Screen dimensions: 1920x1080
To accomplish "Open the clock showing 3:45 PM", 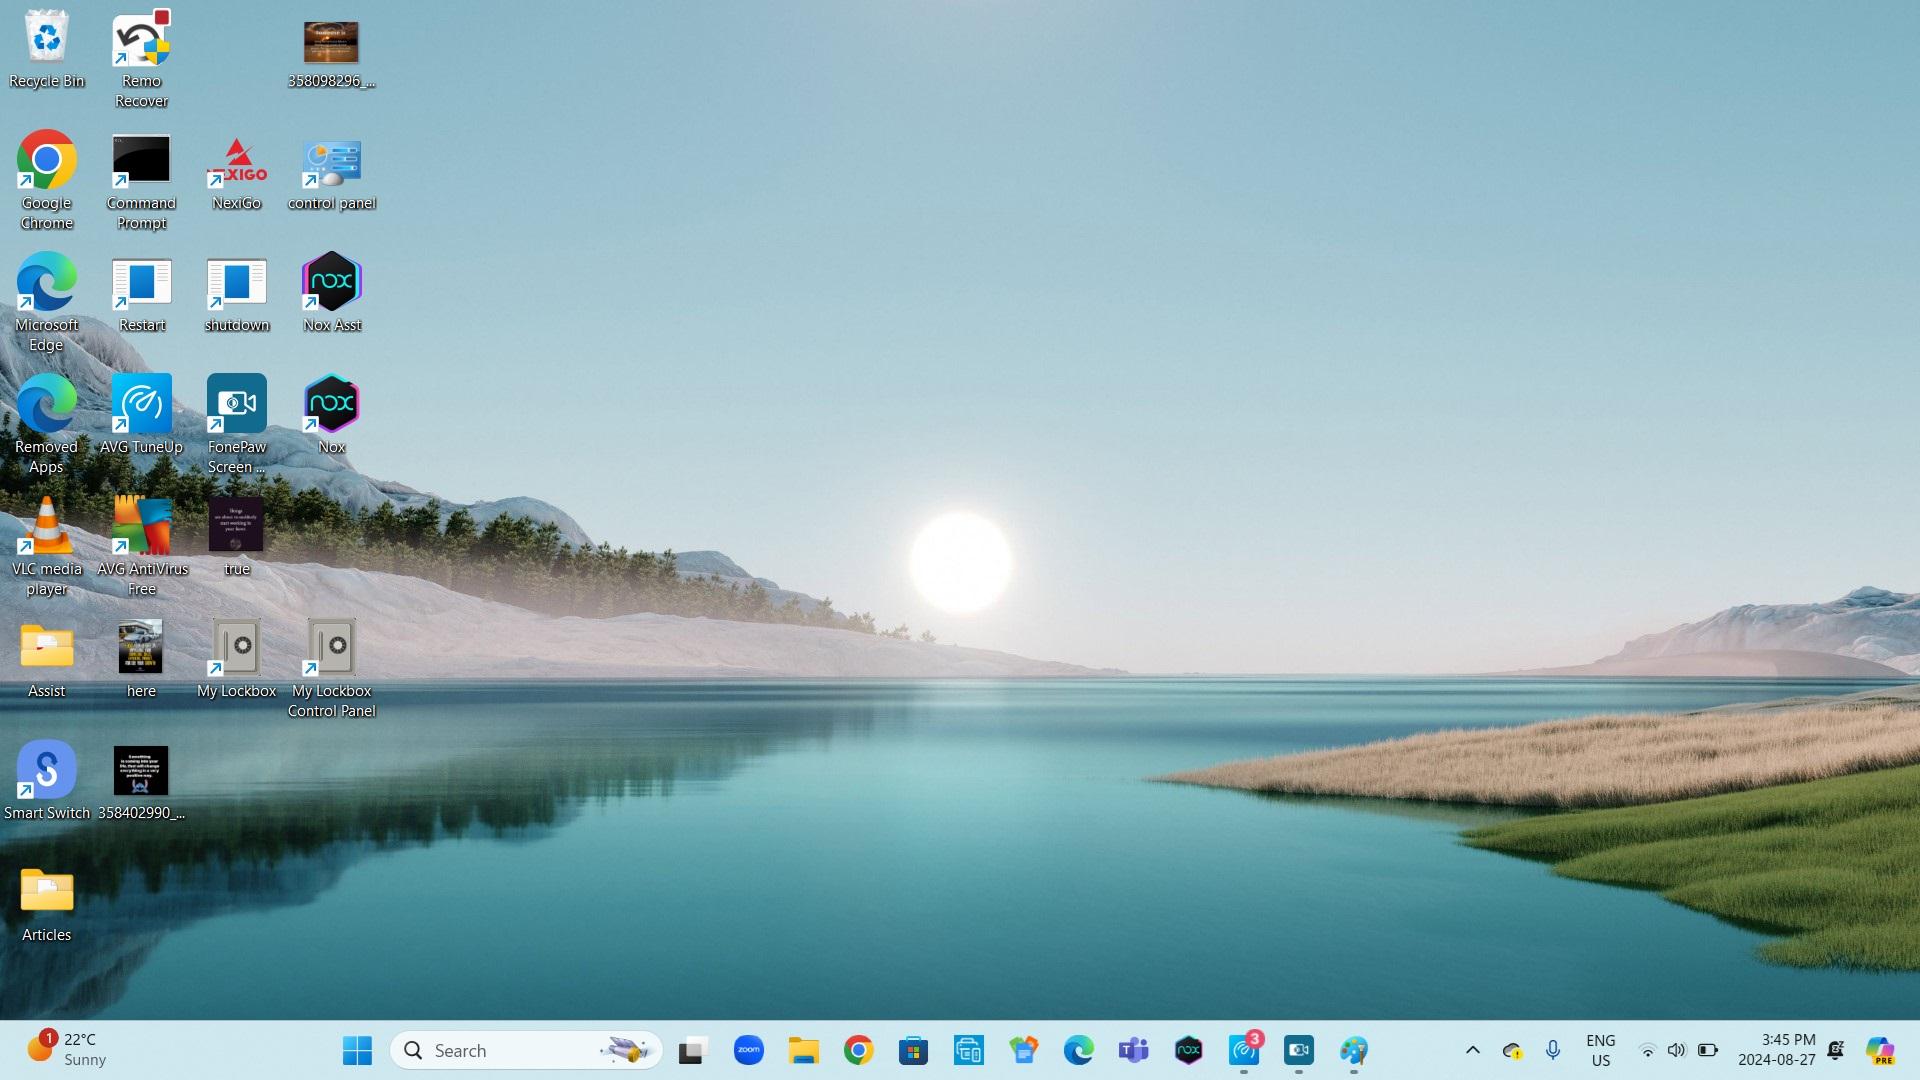I will click(x=1777, y=1051).
